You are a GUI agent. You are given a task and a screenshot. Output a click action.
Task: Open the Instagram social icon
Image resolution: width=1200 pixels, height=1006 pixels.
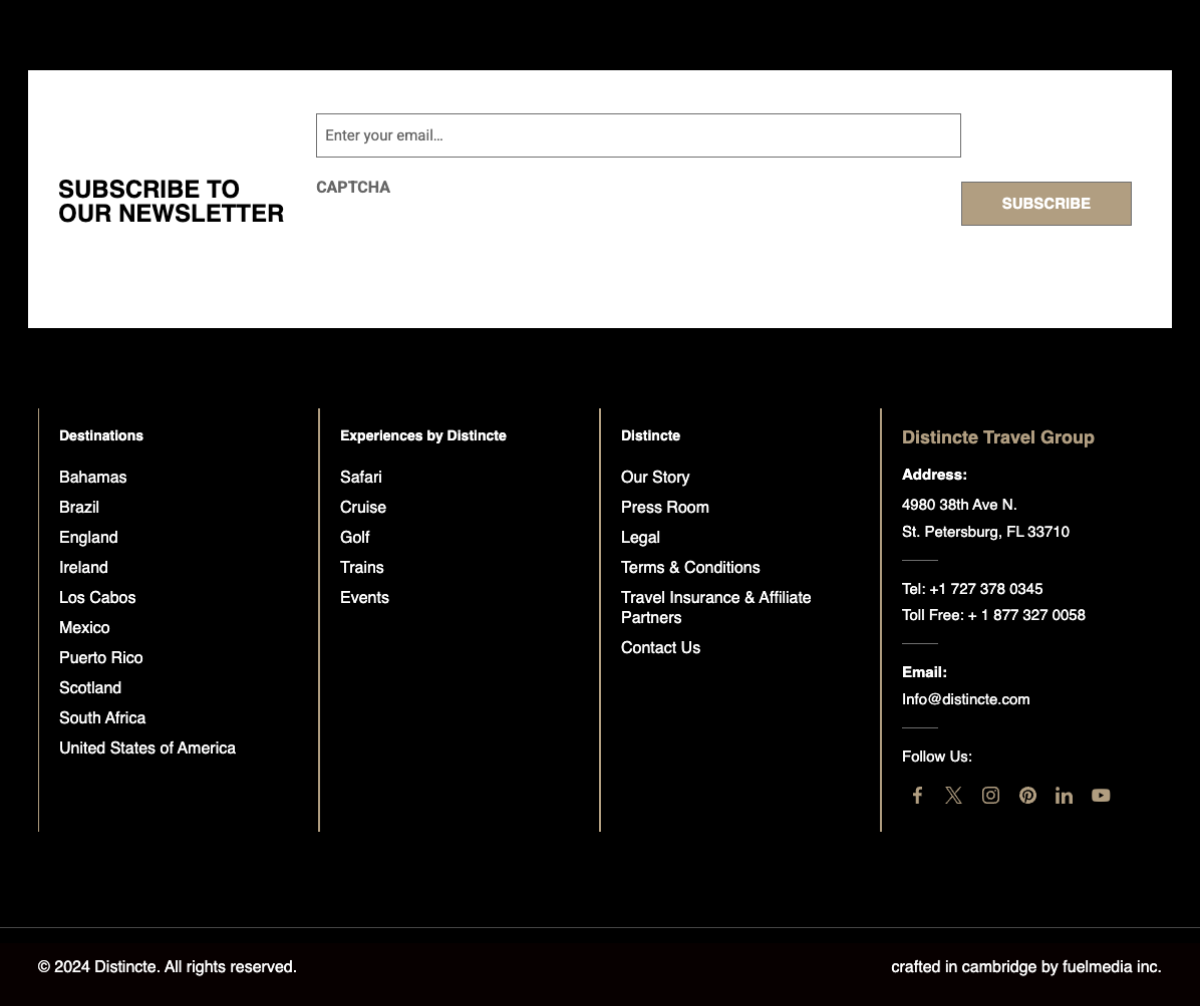[991, 795]
